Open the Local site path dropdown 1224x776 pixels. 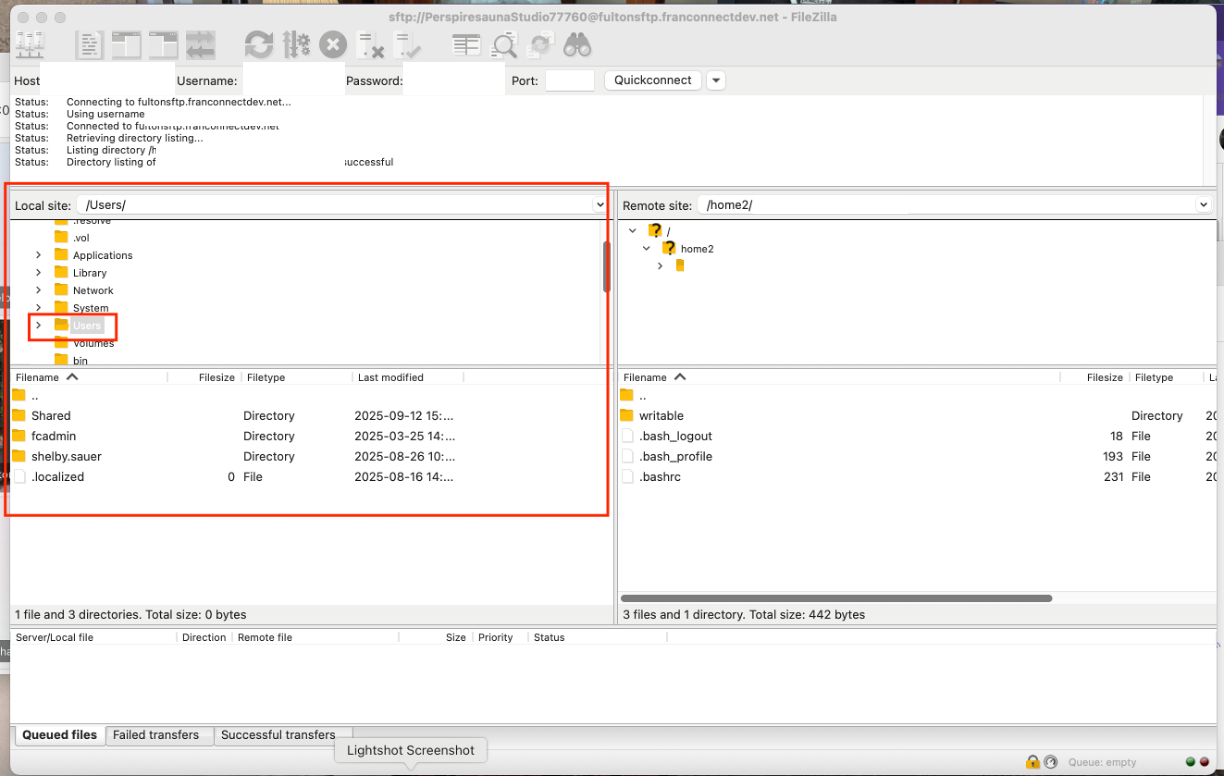600,205
